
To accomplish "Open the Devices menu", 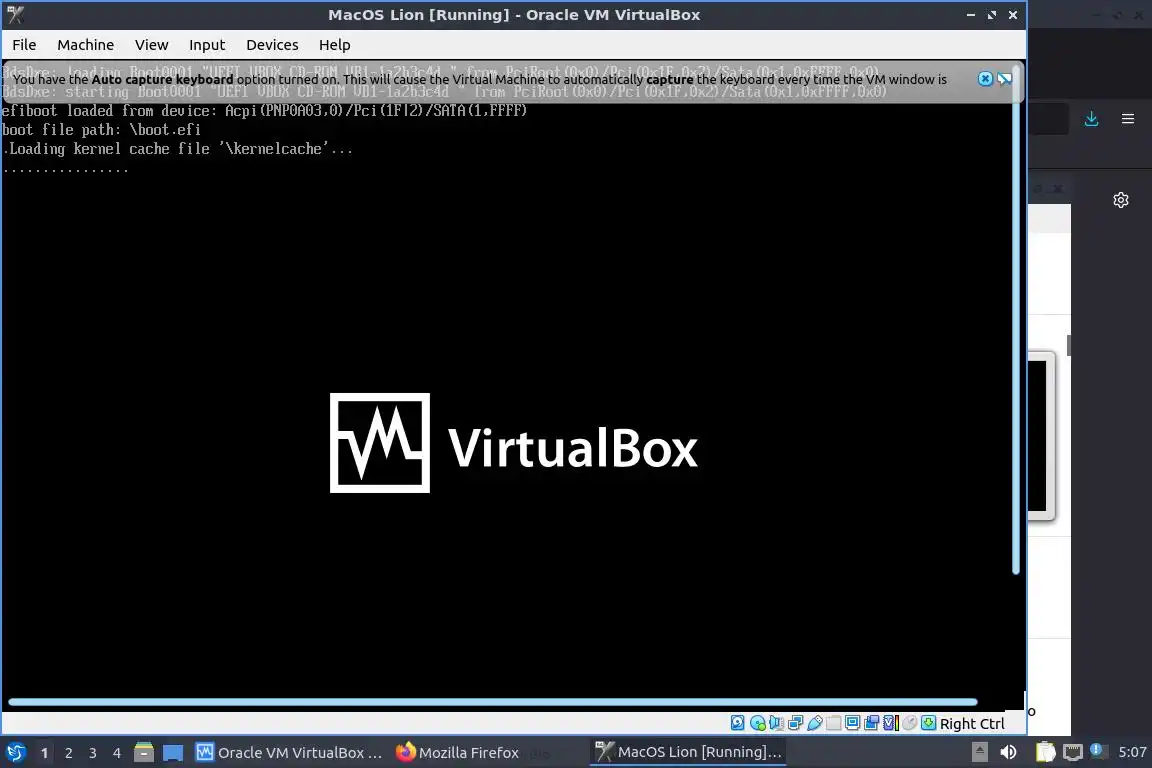I will [x=272, y=45].
